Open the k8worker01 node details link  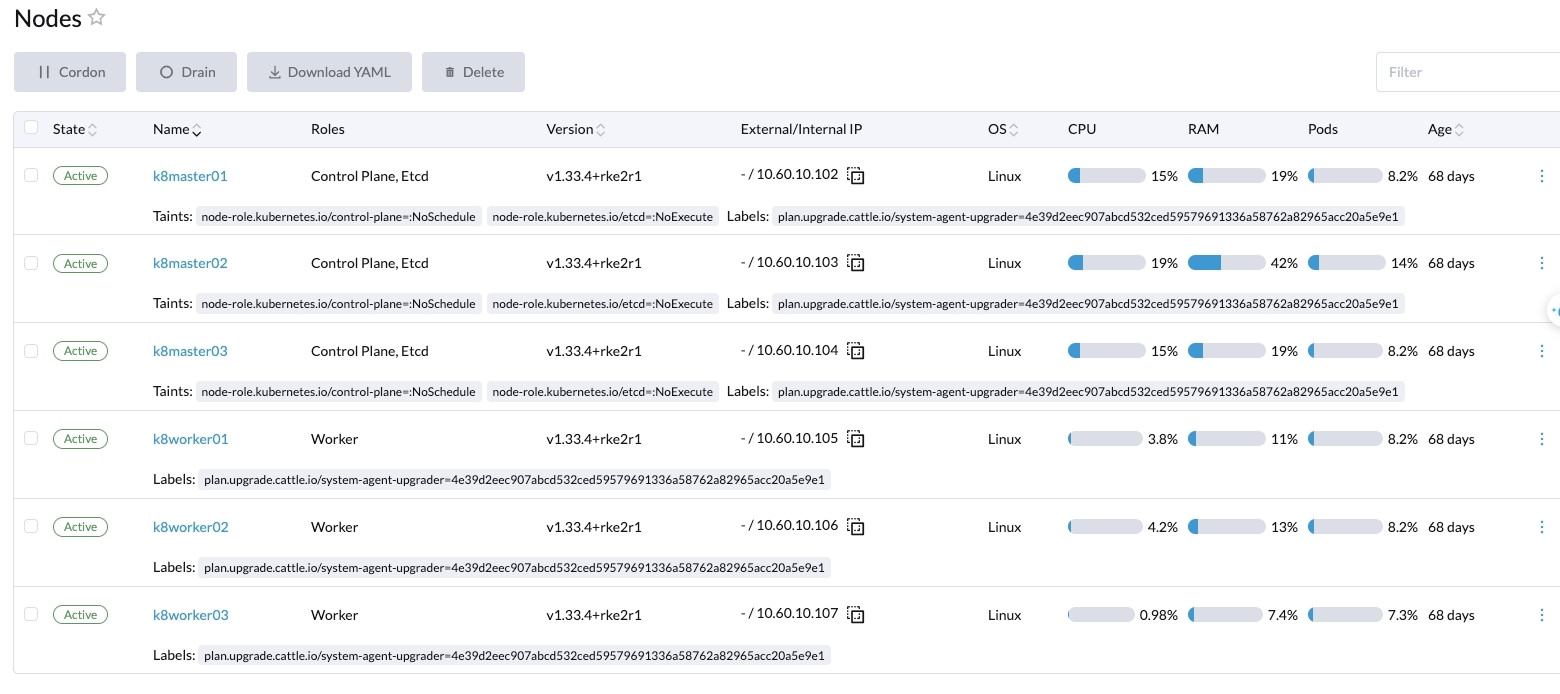click(190, 438)
